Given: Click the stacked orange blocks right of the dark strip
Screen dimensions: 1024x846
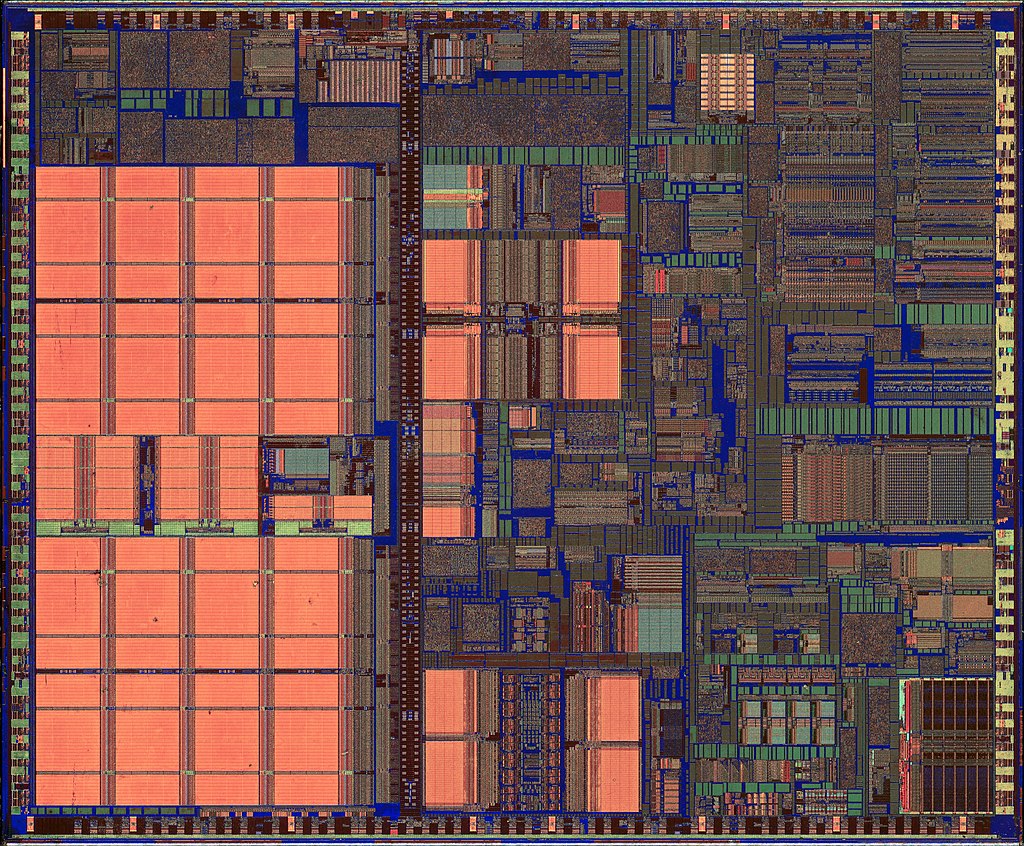Looking at the screenshot, I should tap(447, 468).
